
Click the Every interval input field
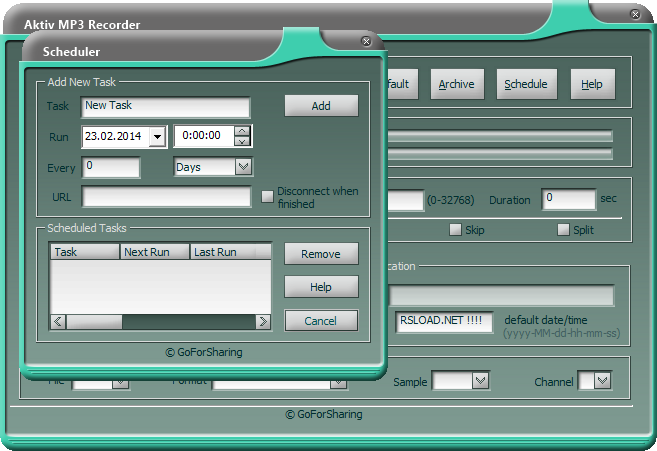[x=111, y=167]
